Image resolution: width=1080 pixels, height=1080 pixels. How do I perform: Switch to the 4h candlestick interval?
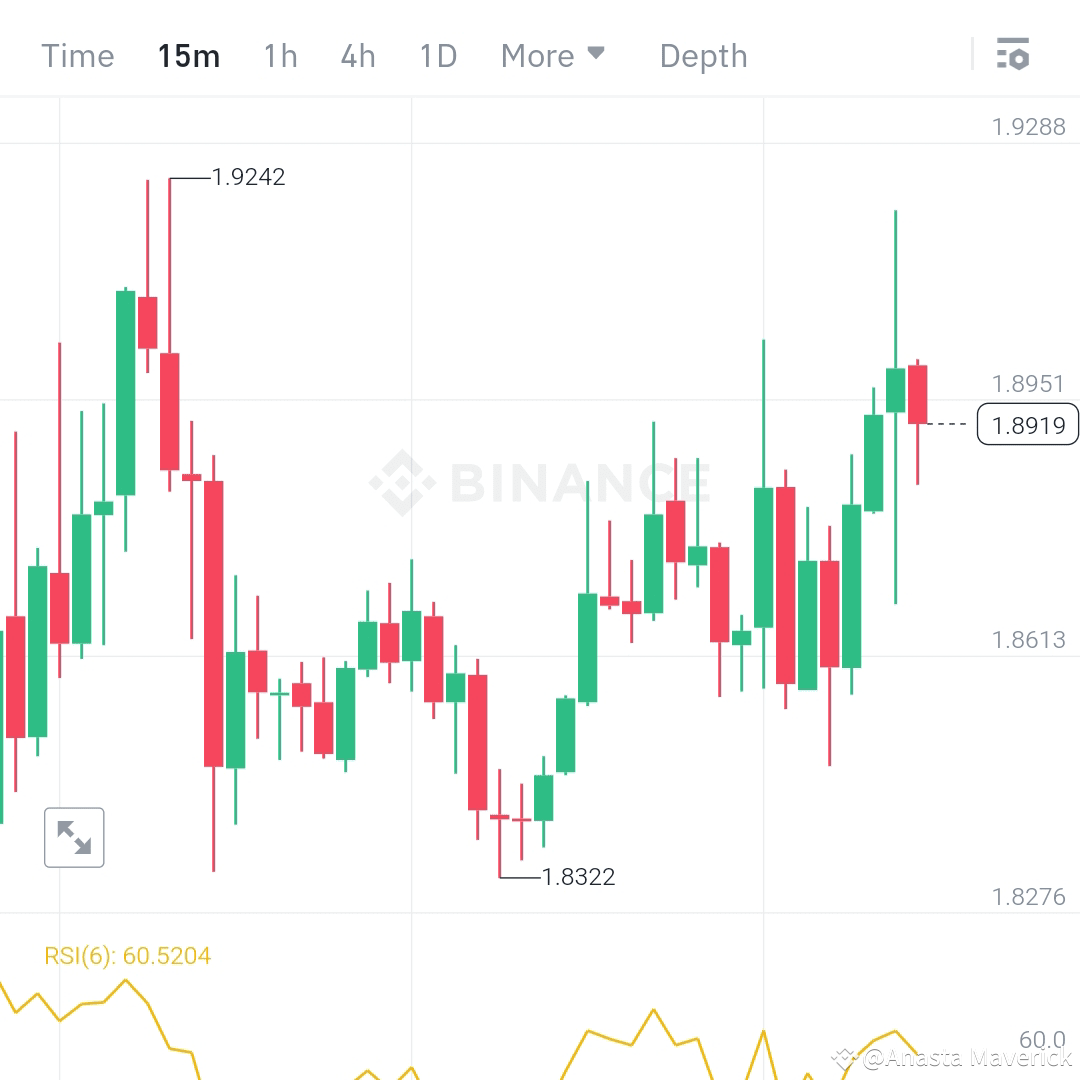tap(357, 57)
